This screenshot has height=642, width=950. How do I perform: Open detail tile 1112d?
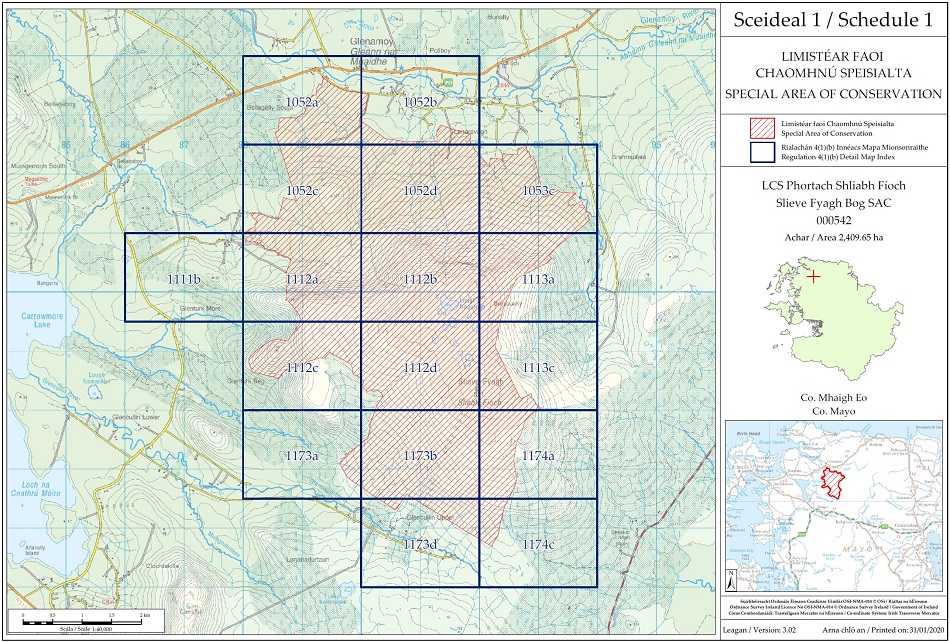tap(420, 367)
